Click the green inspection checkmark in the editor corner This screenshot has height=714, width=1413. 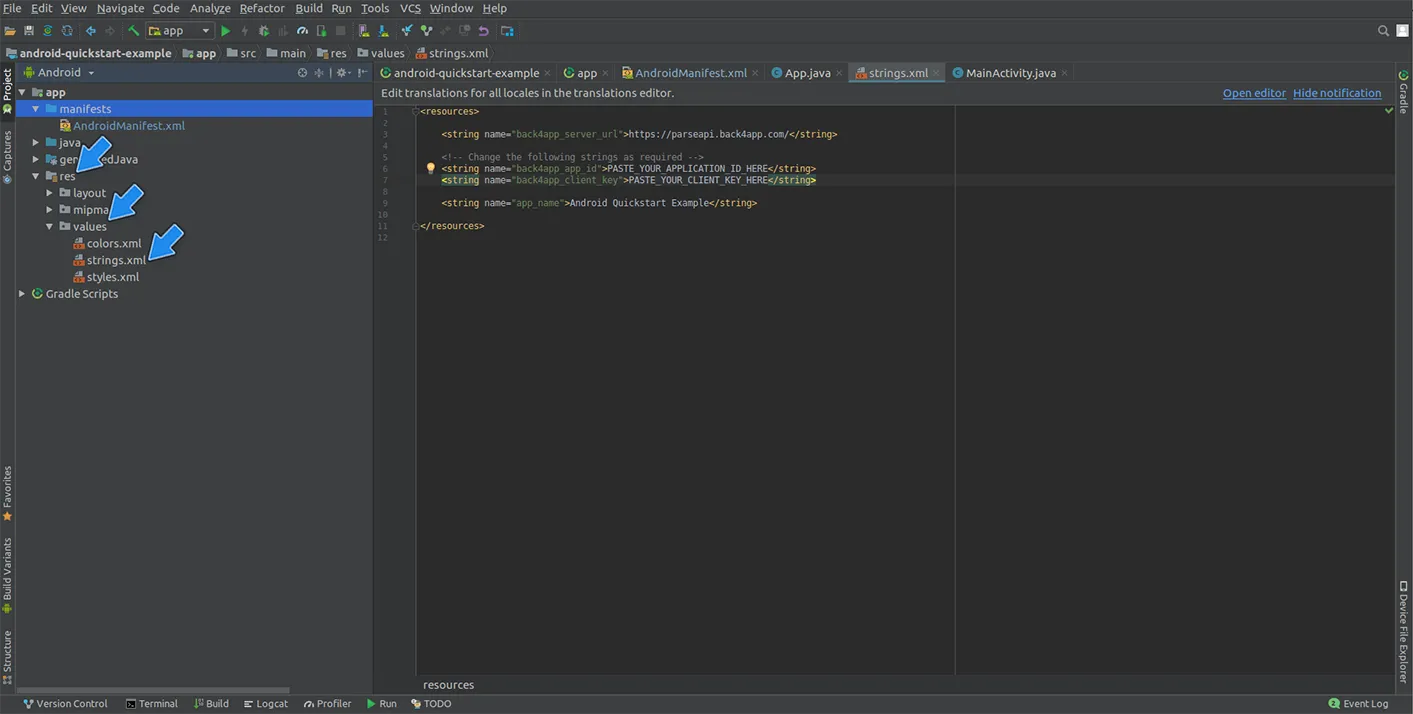coord(1389,110)
